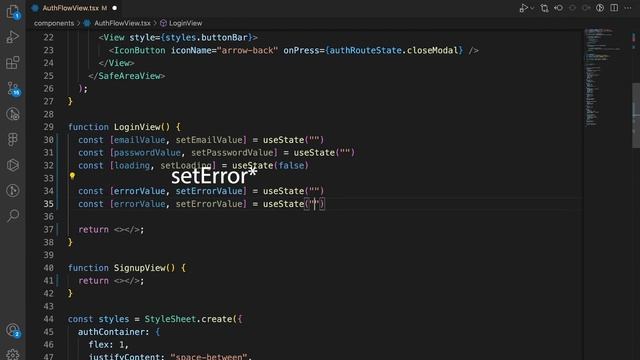Click setErrorValue on line 35
Image resolution: width=640 pixels, height=360 pixels.
209,204
